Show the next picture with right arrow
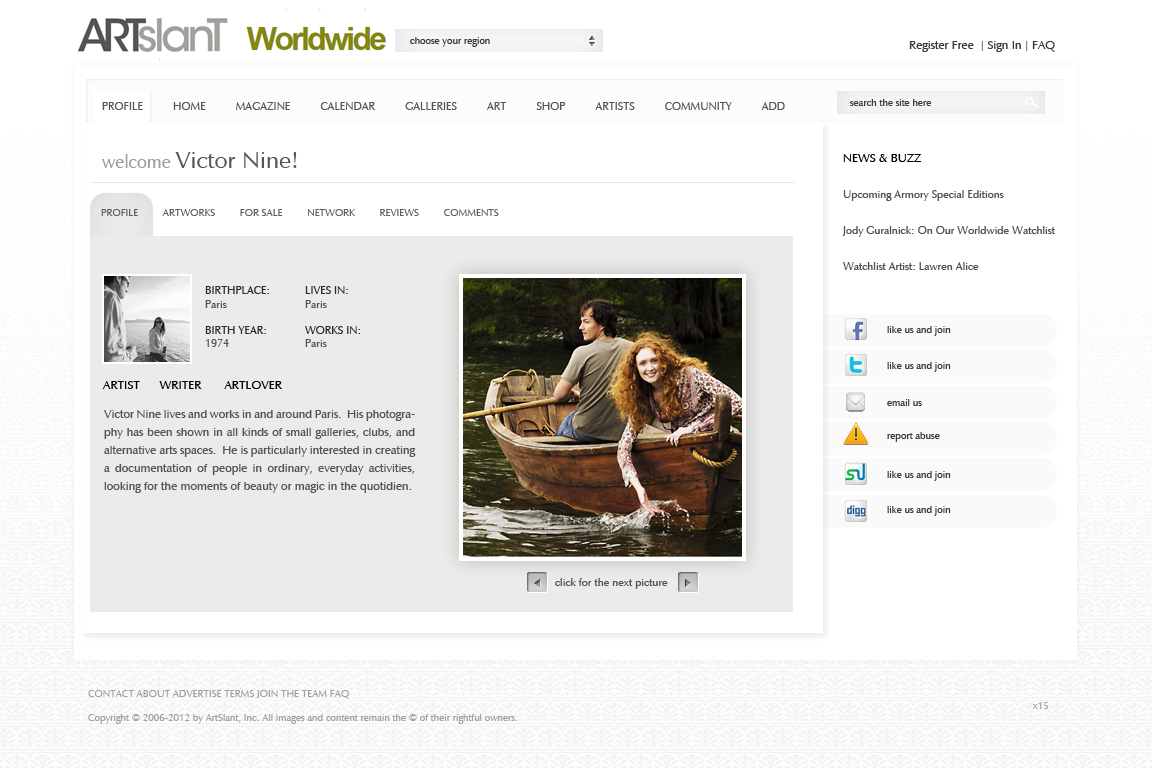1152x768 pixels. point(687,582)
